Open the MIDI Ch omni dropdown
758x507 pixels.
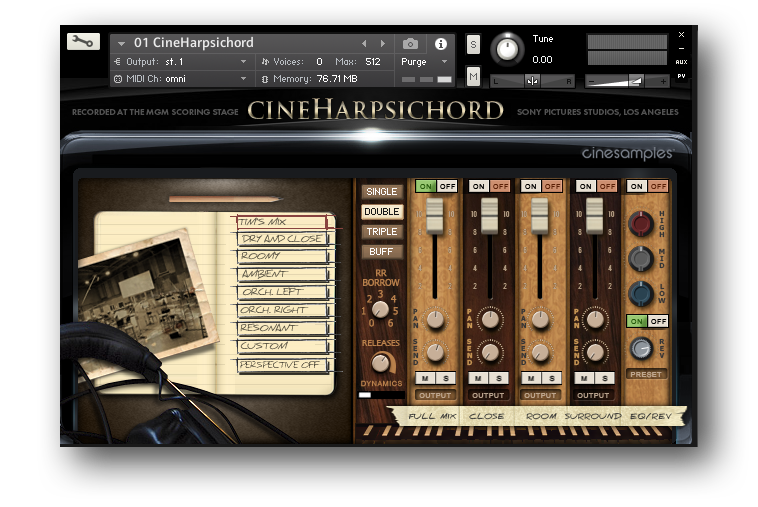pos(244,79)
